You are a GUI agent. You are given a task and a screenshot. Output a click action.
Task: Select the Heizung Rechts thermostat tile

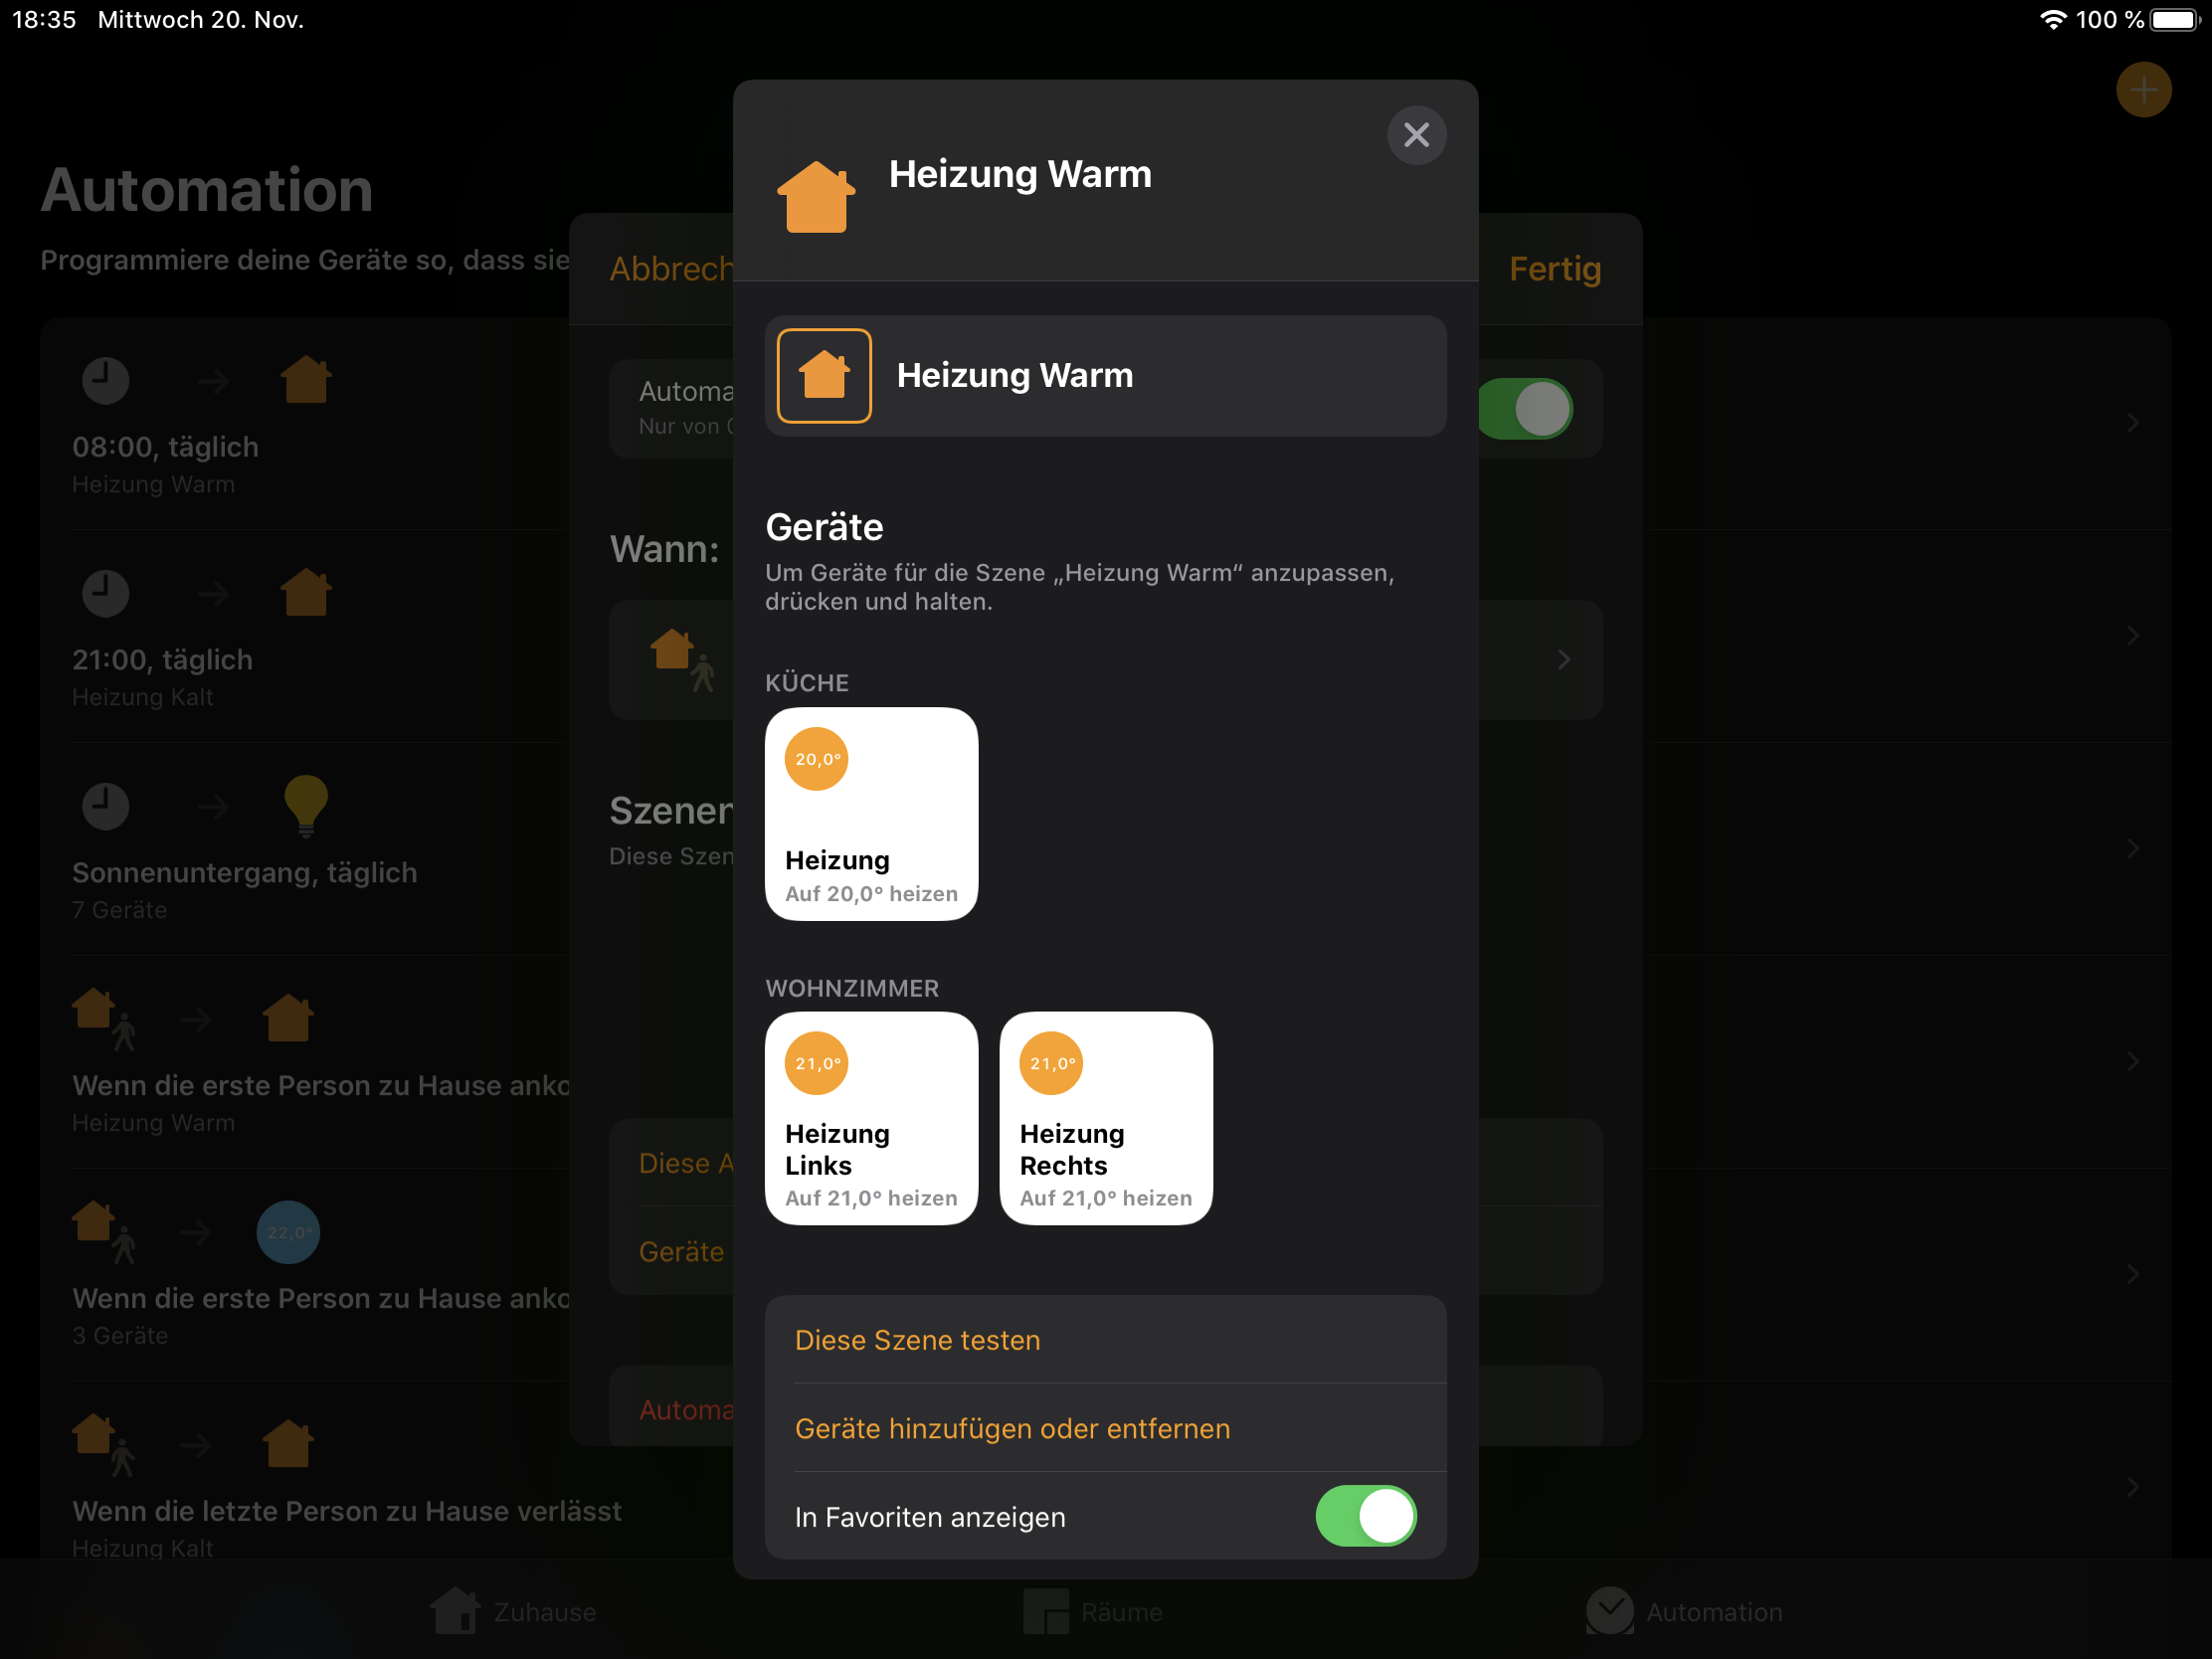pyautogui.click(x=1105, y=1118)
